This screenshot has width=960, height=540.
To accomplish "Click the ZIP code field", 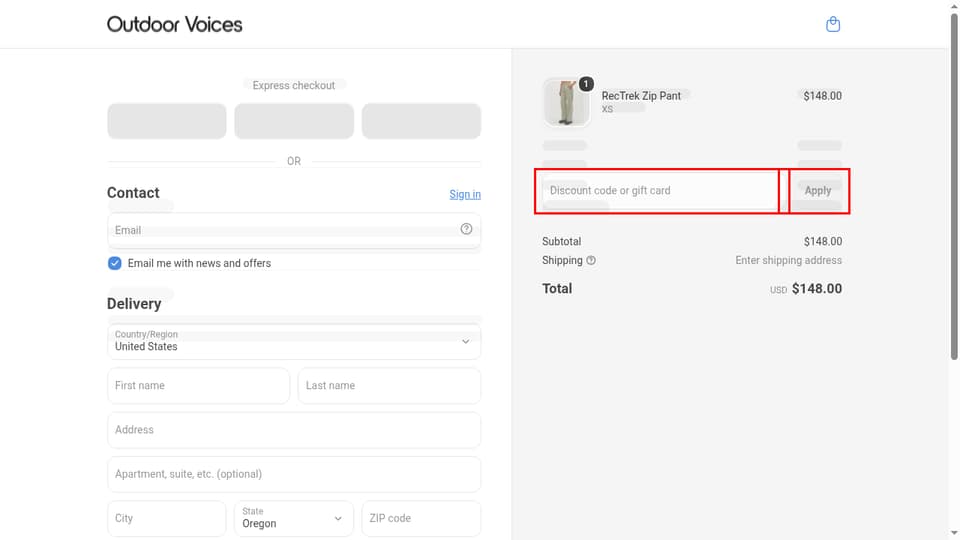I will (421, 518).
